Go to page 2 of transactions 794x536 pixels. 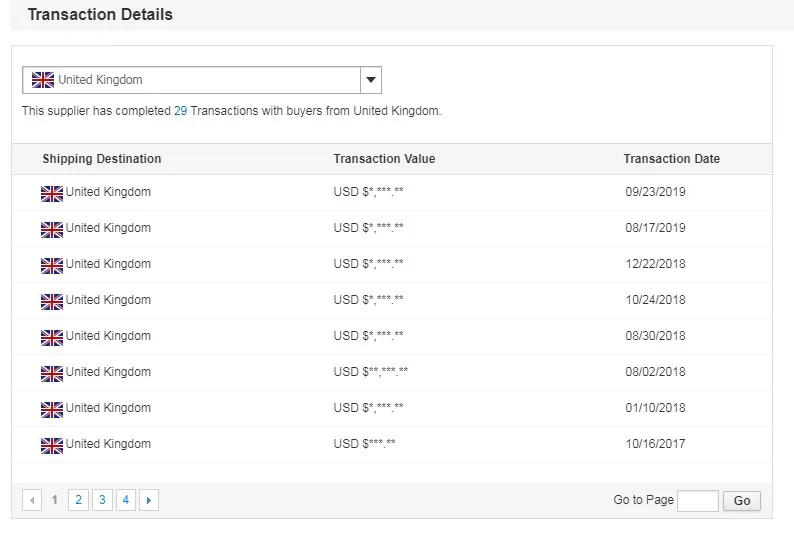point(78,500)
